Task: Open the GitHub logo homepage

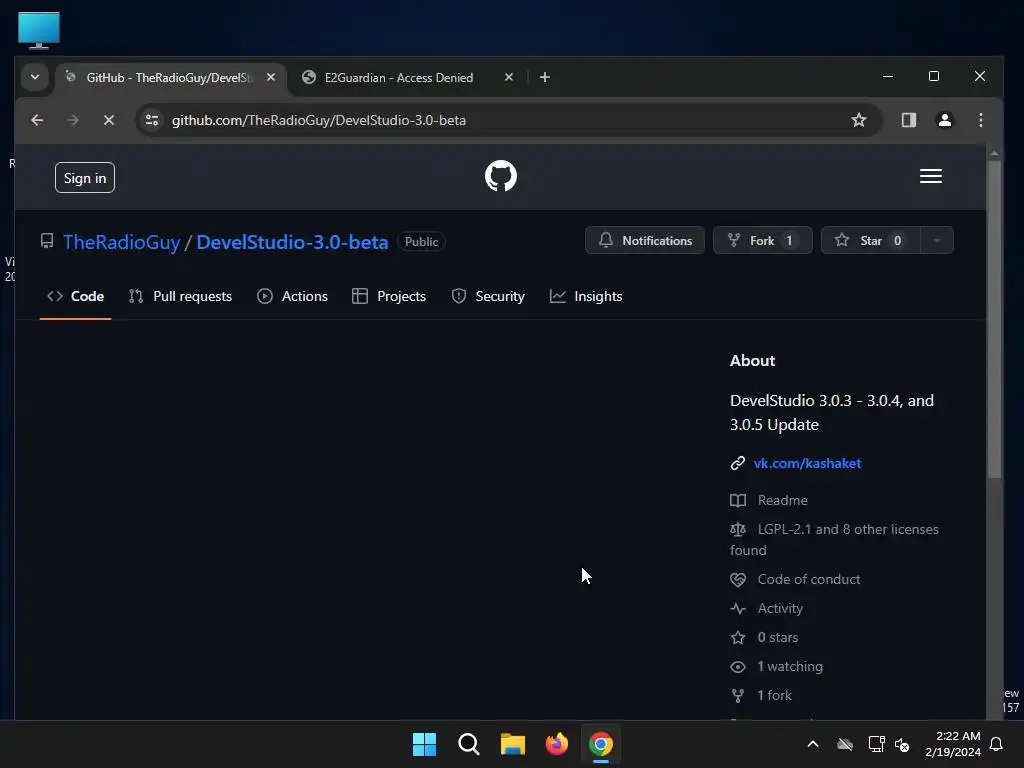Action: coord(501,176)
